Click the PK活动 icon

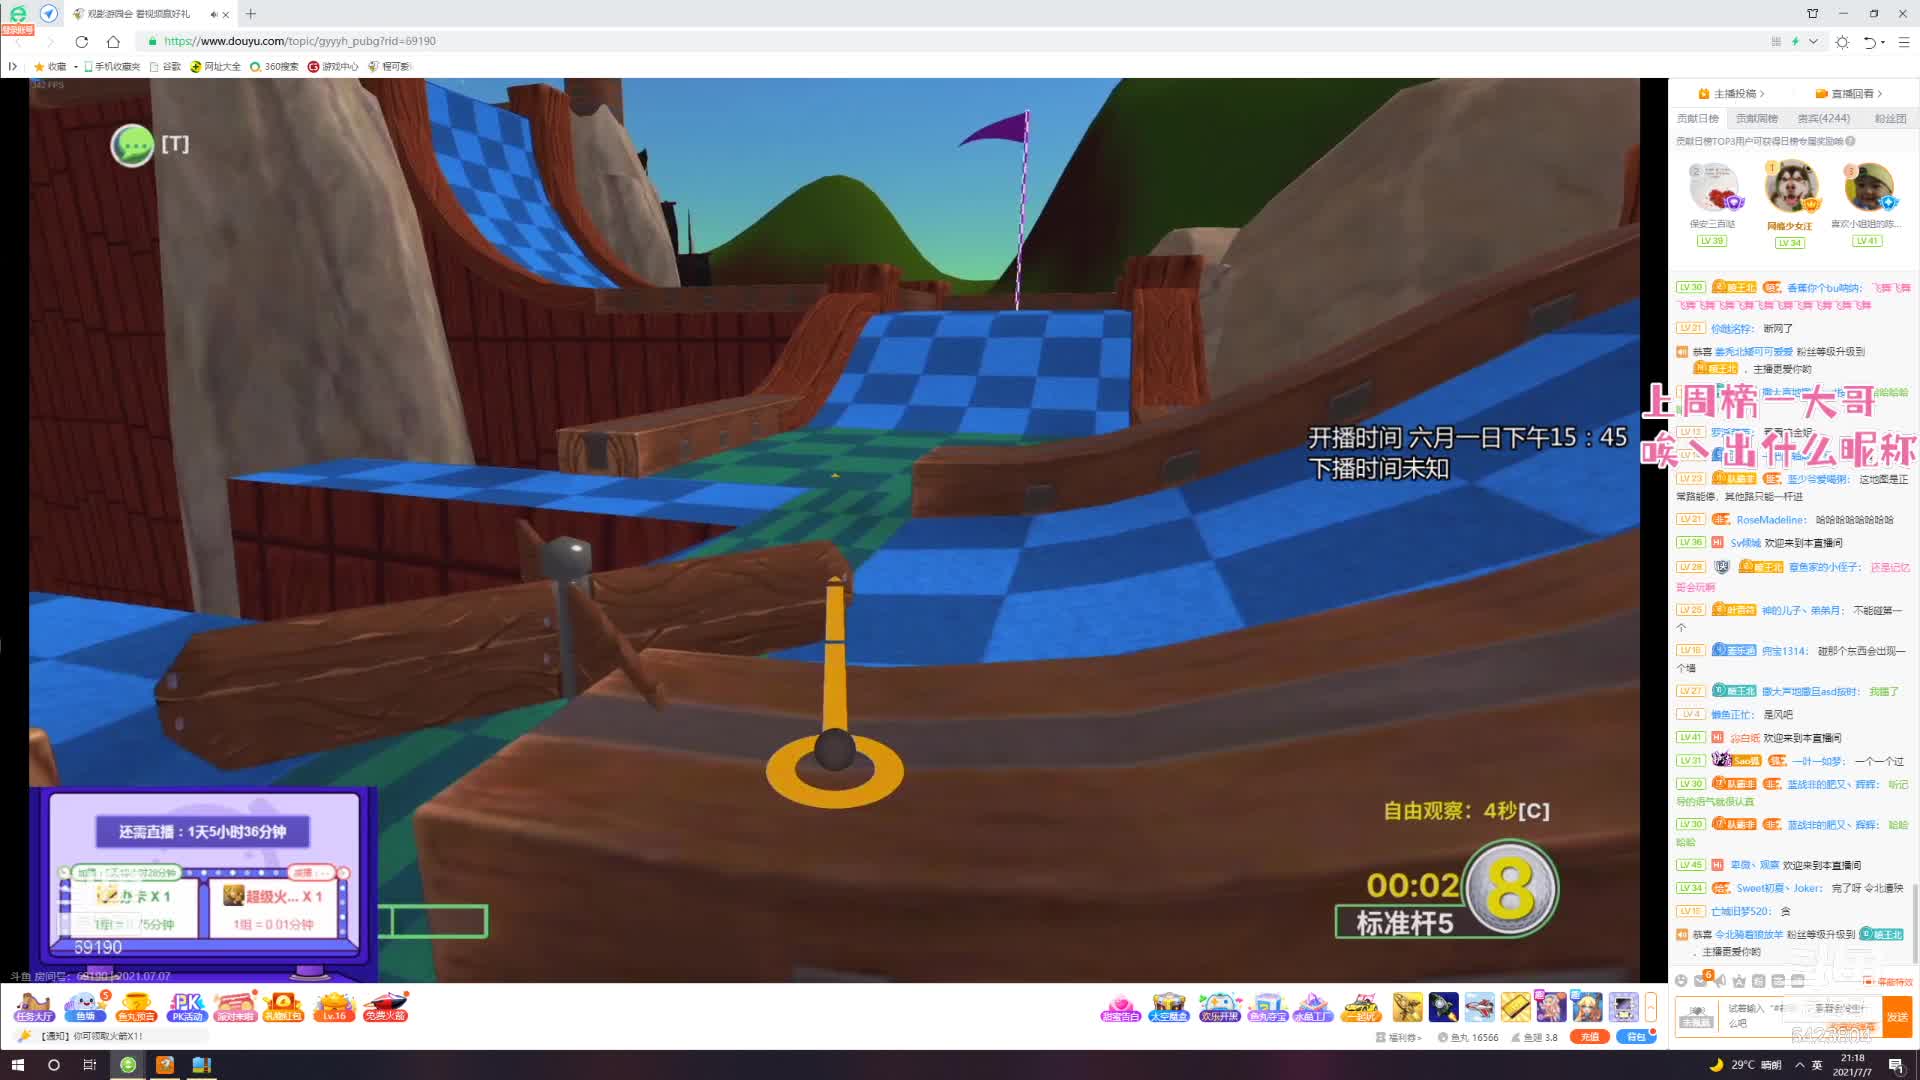tap(186, 1006)
